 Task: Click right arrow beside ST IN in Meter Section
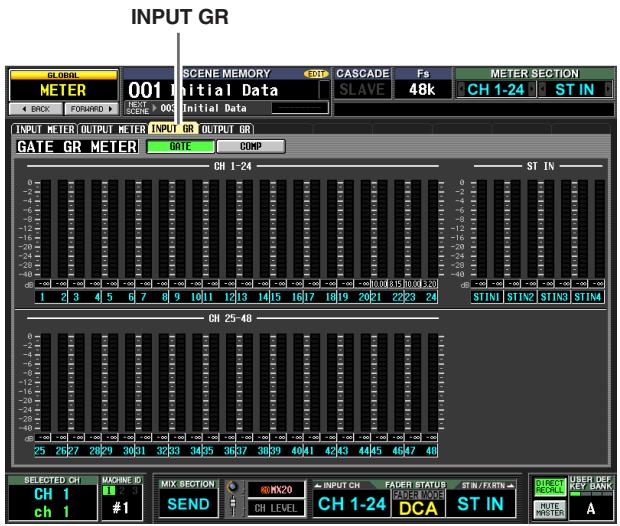point(608,89)
